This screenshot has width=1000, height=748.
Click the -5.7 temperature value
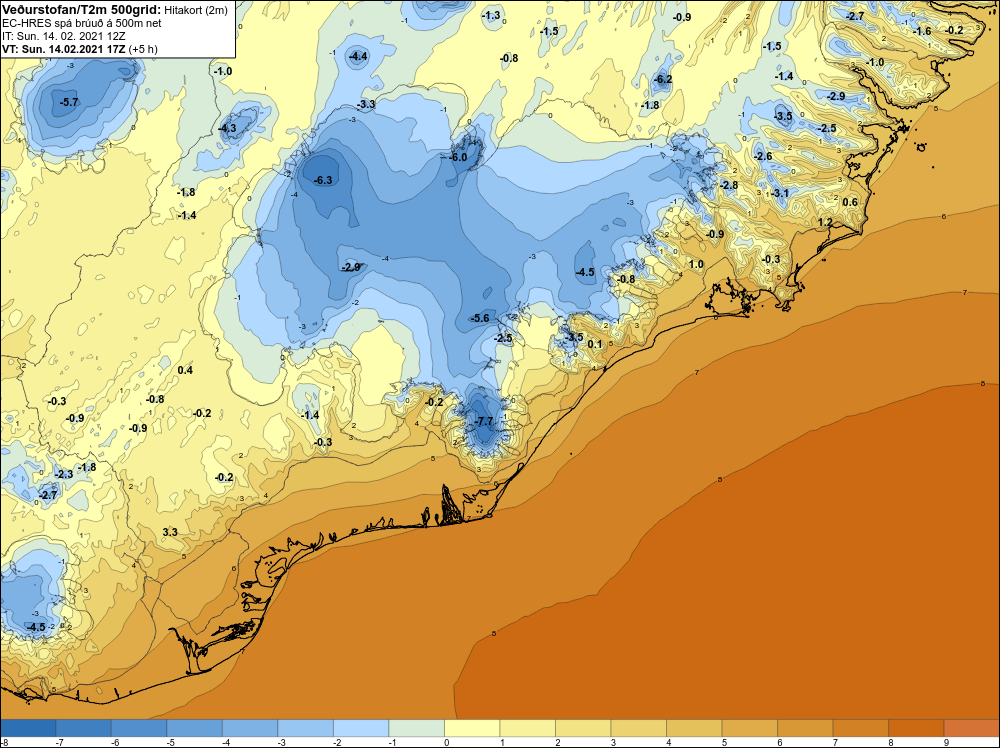tap(69, 102)
